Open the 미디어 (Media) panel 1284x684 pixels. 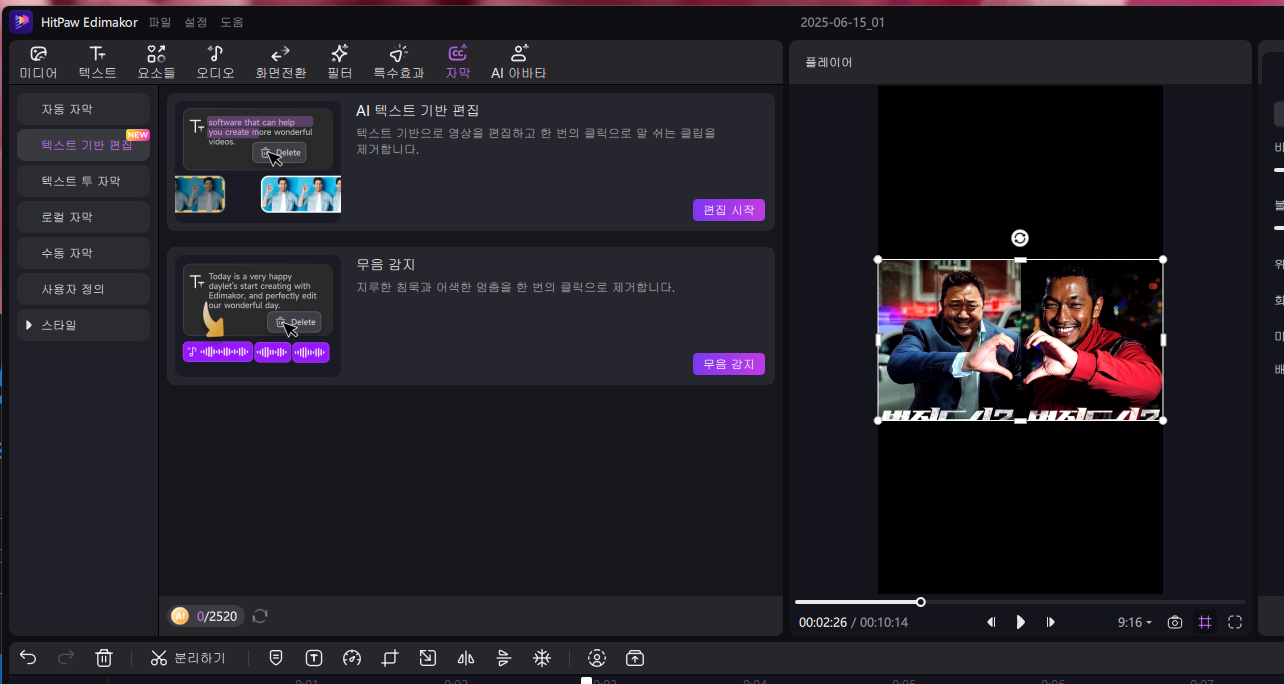(38, 62)
